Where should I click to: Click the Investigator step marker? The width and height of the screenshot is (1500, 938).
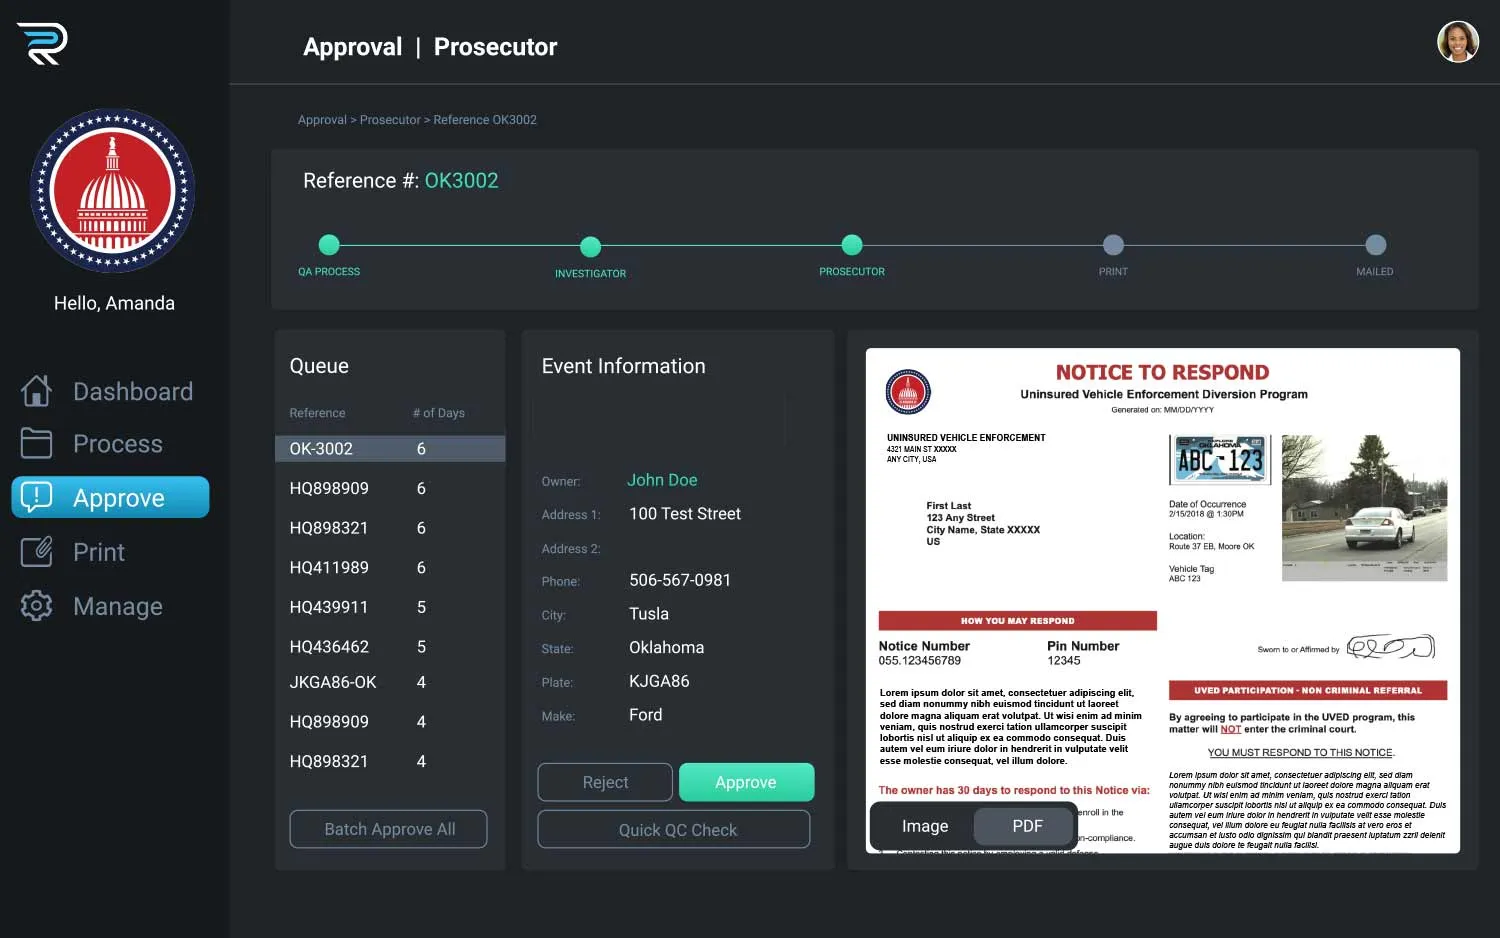click(x=590, y=246)
